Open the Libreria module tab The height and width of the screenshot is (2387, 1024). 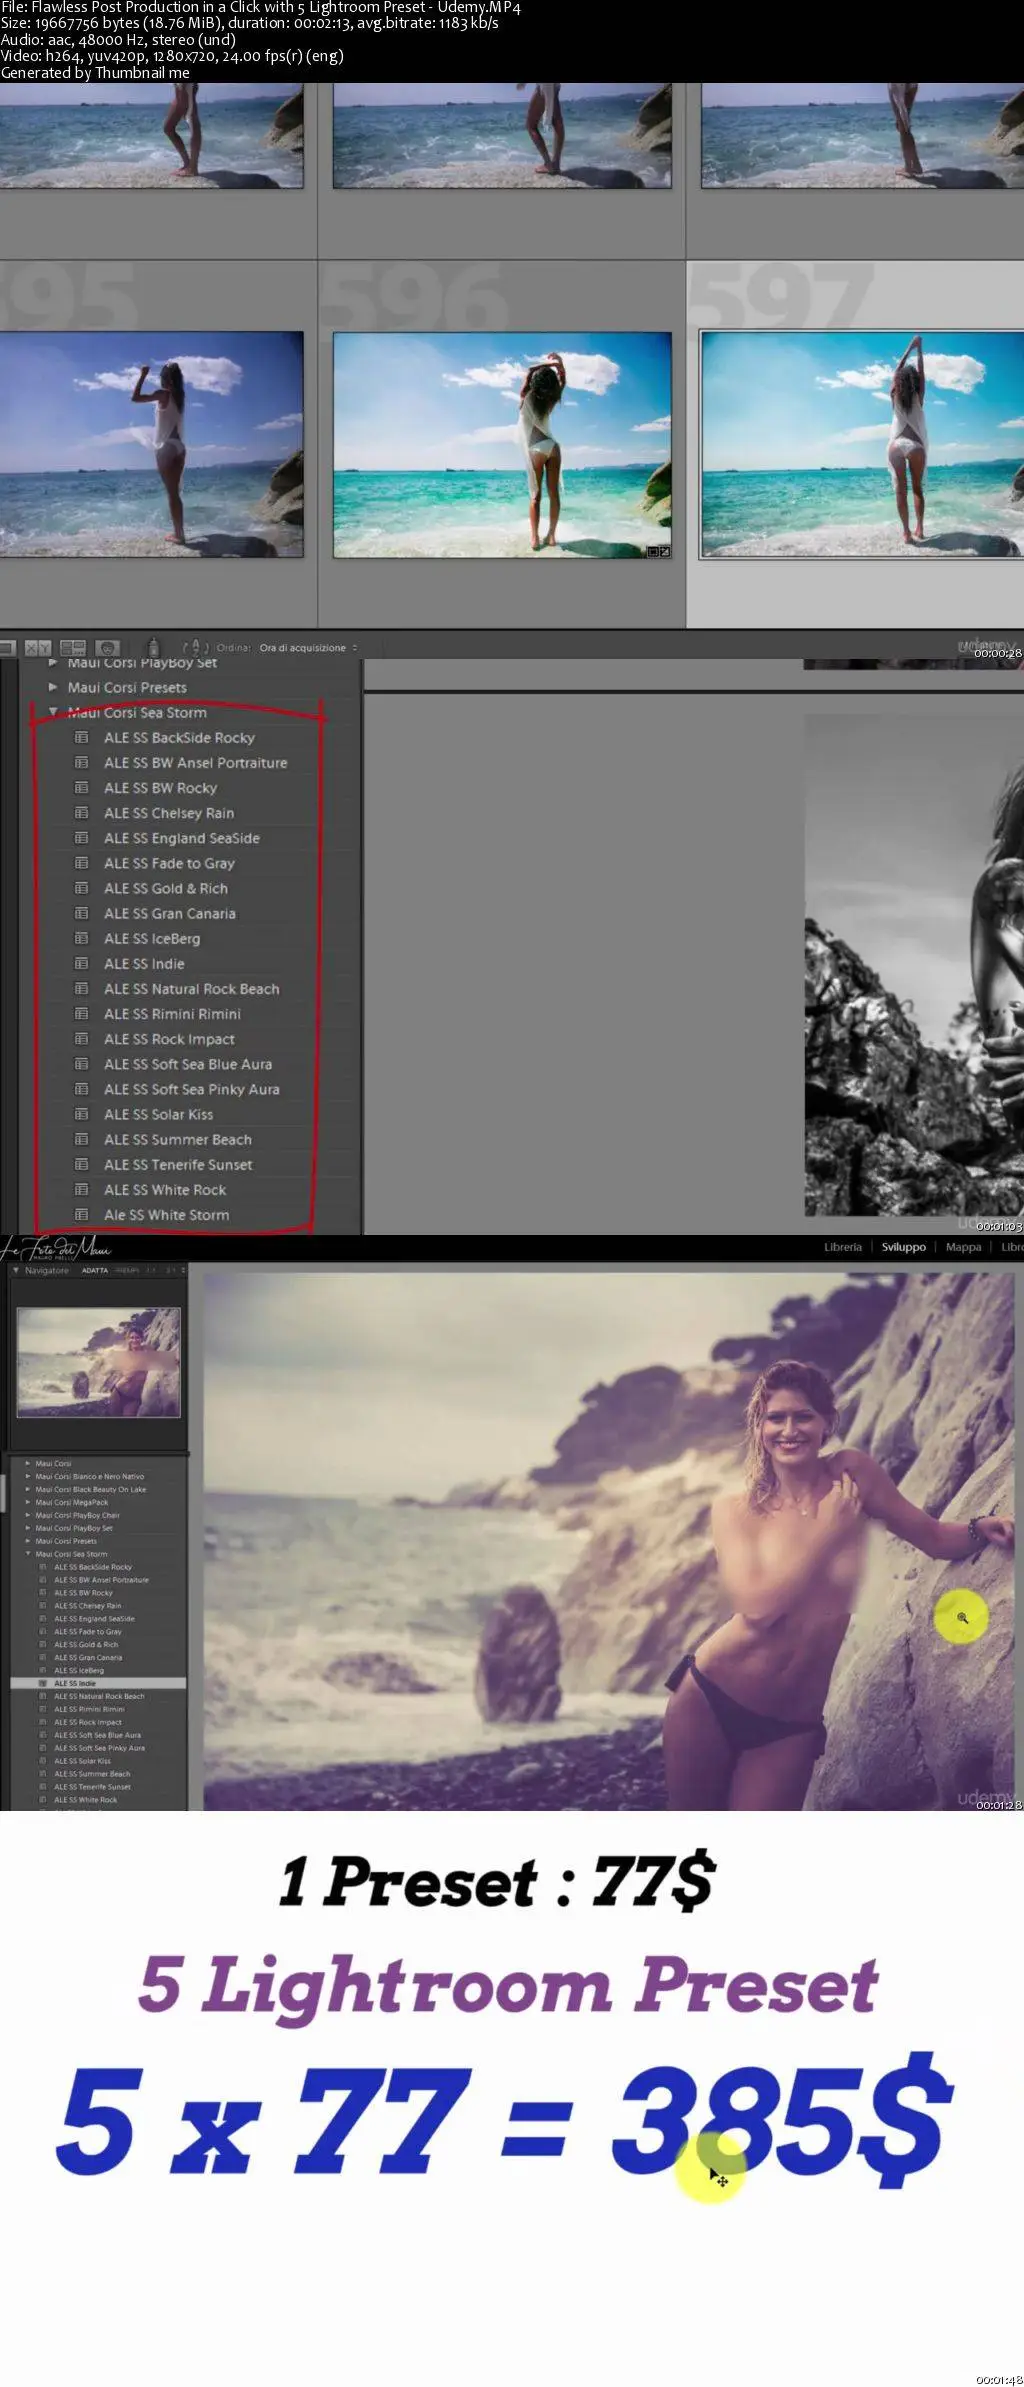(843, 1247)
